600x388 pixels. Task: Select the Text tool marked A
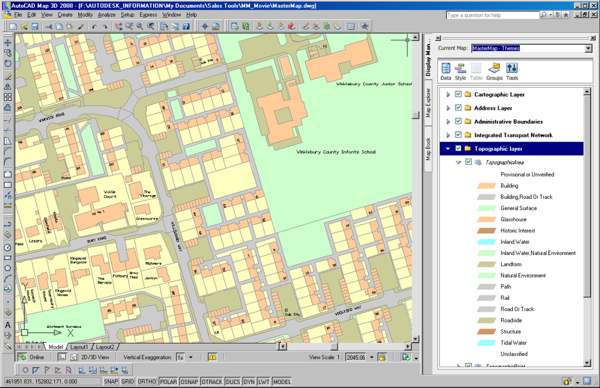[7, 325]
